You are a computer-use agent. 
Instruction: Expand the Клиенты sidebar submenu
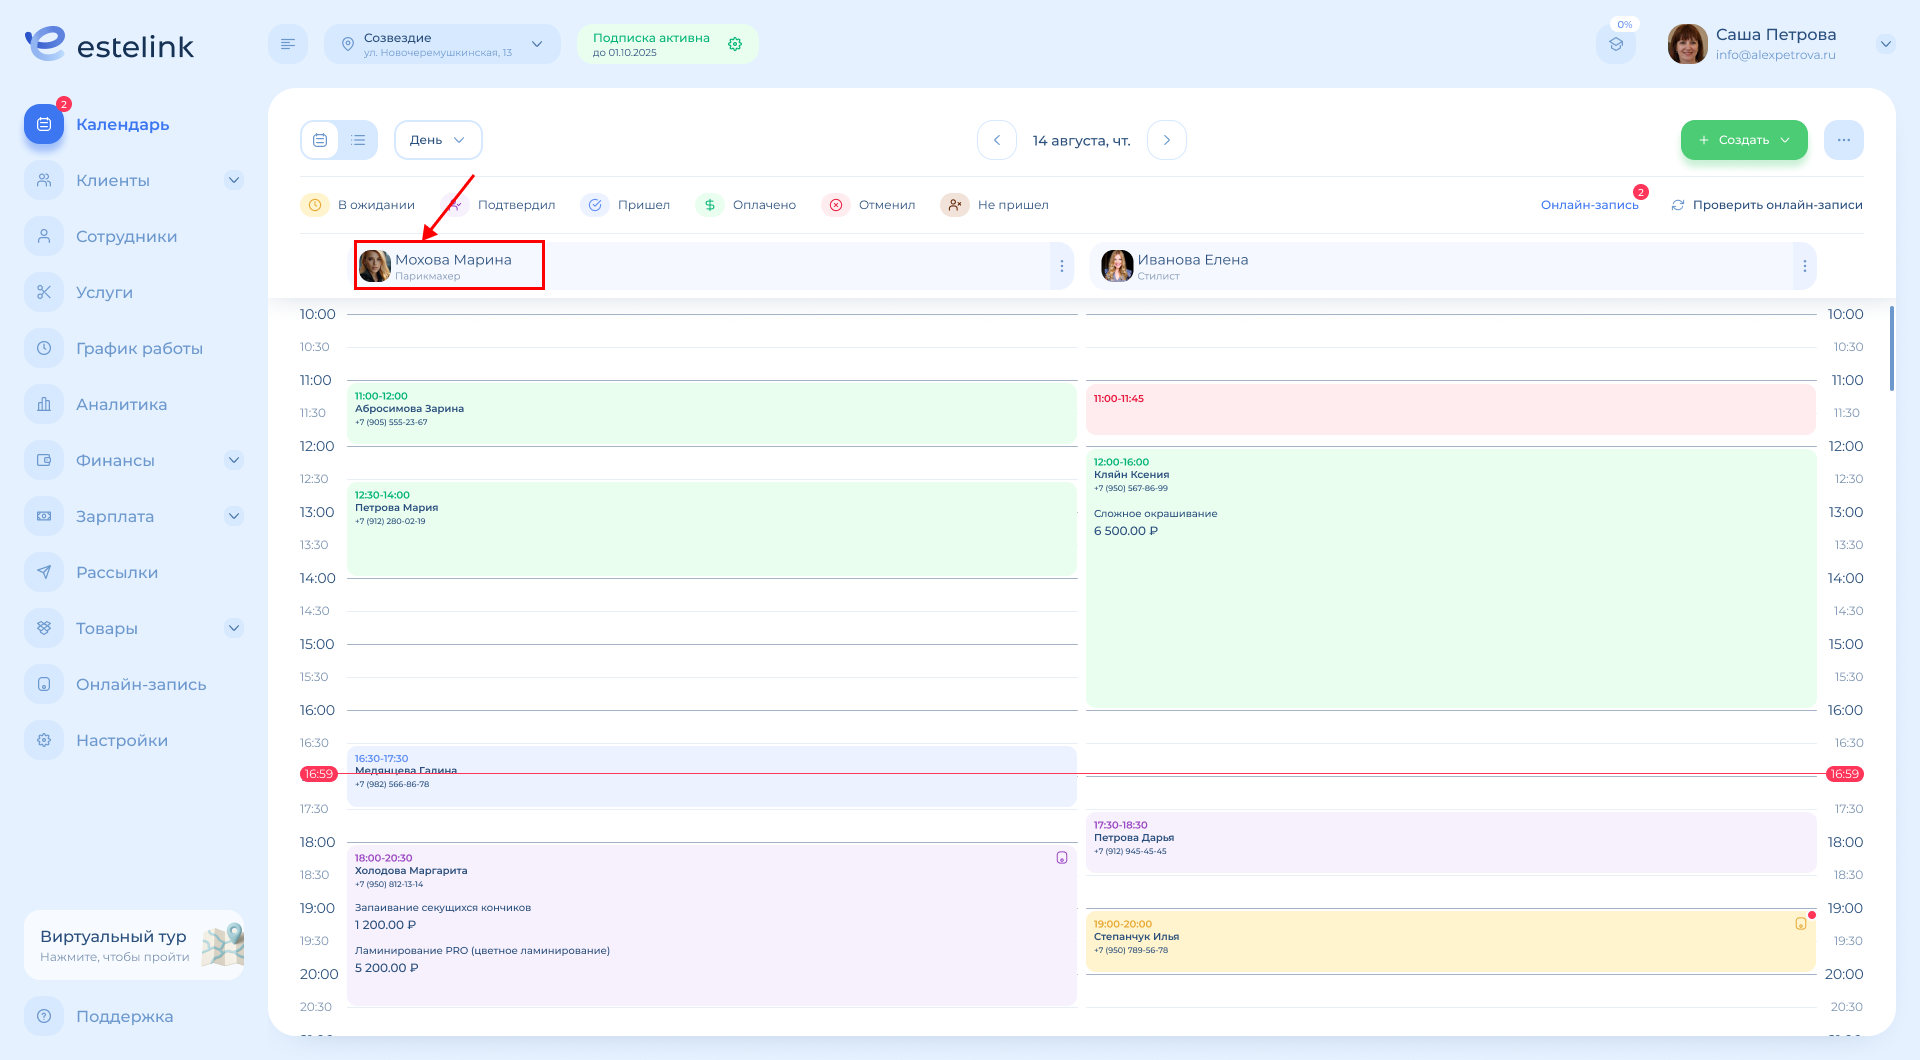(233, 181)
